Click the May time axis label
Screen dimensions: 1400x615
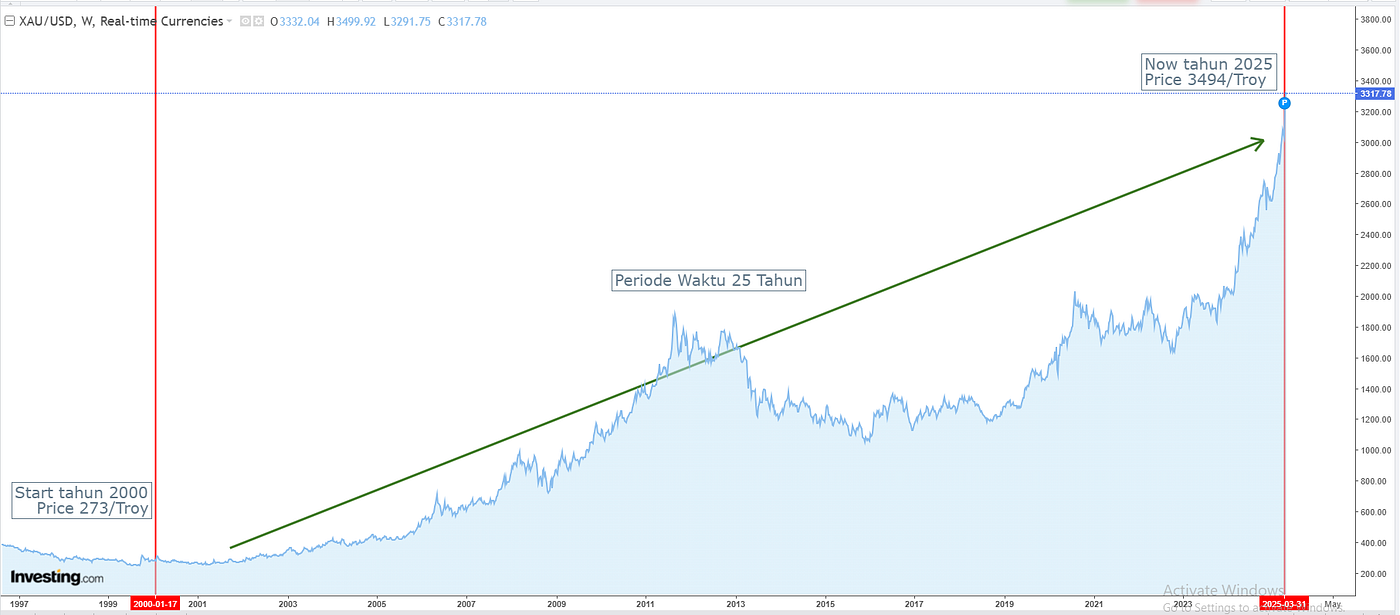click(x=1333, y=604)
